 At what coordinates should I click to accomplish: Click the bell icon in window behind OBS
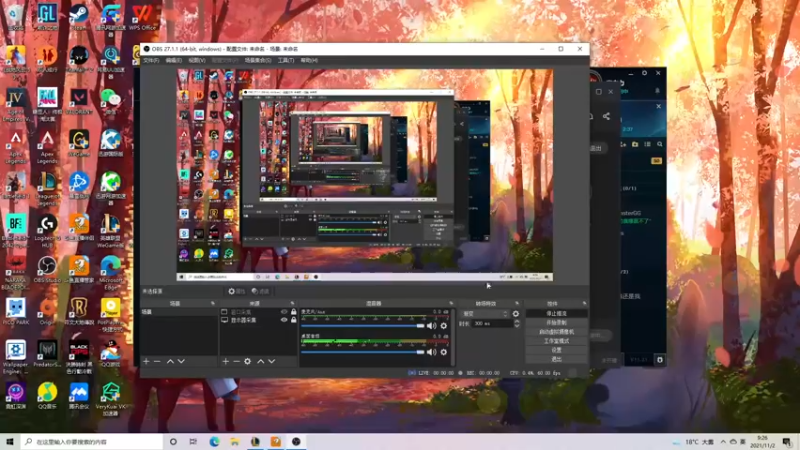(657, 91)
